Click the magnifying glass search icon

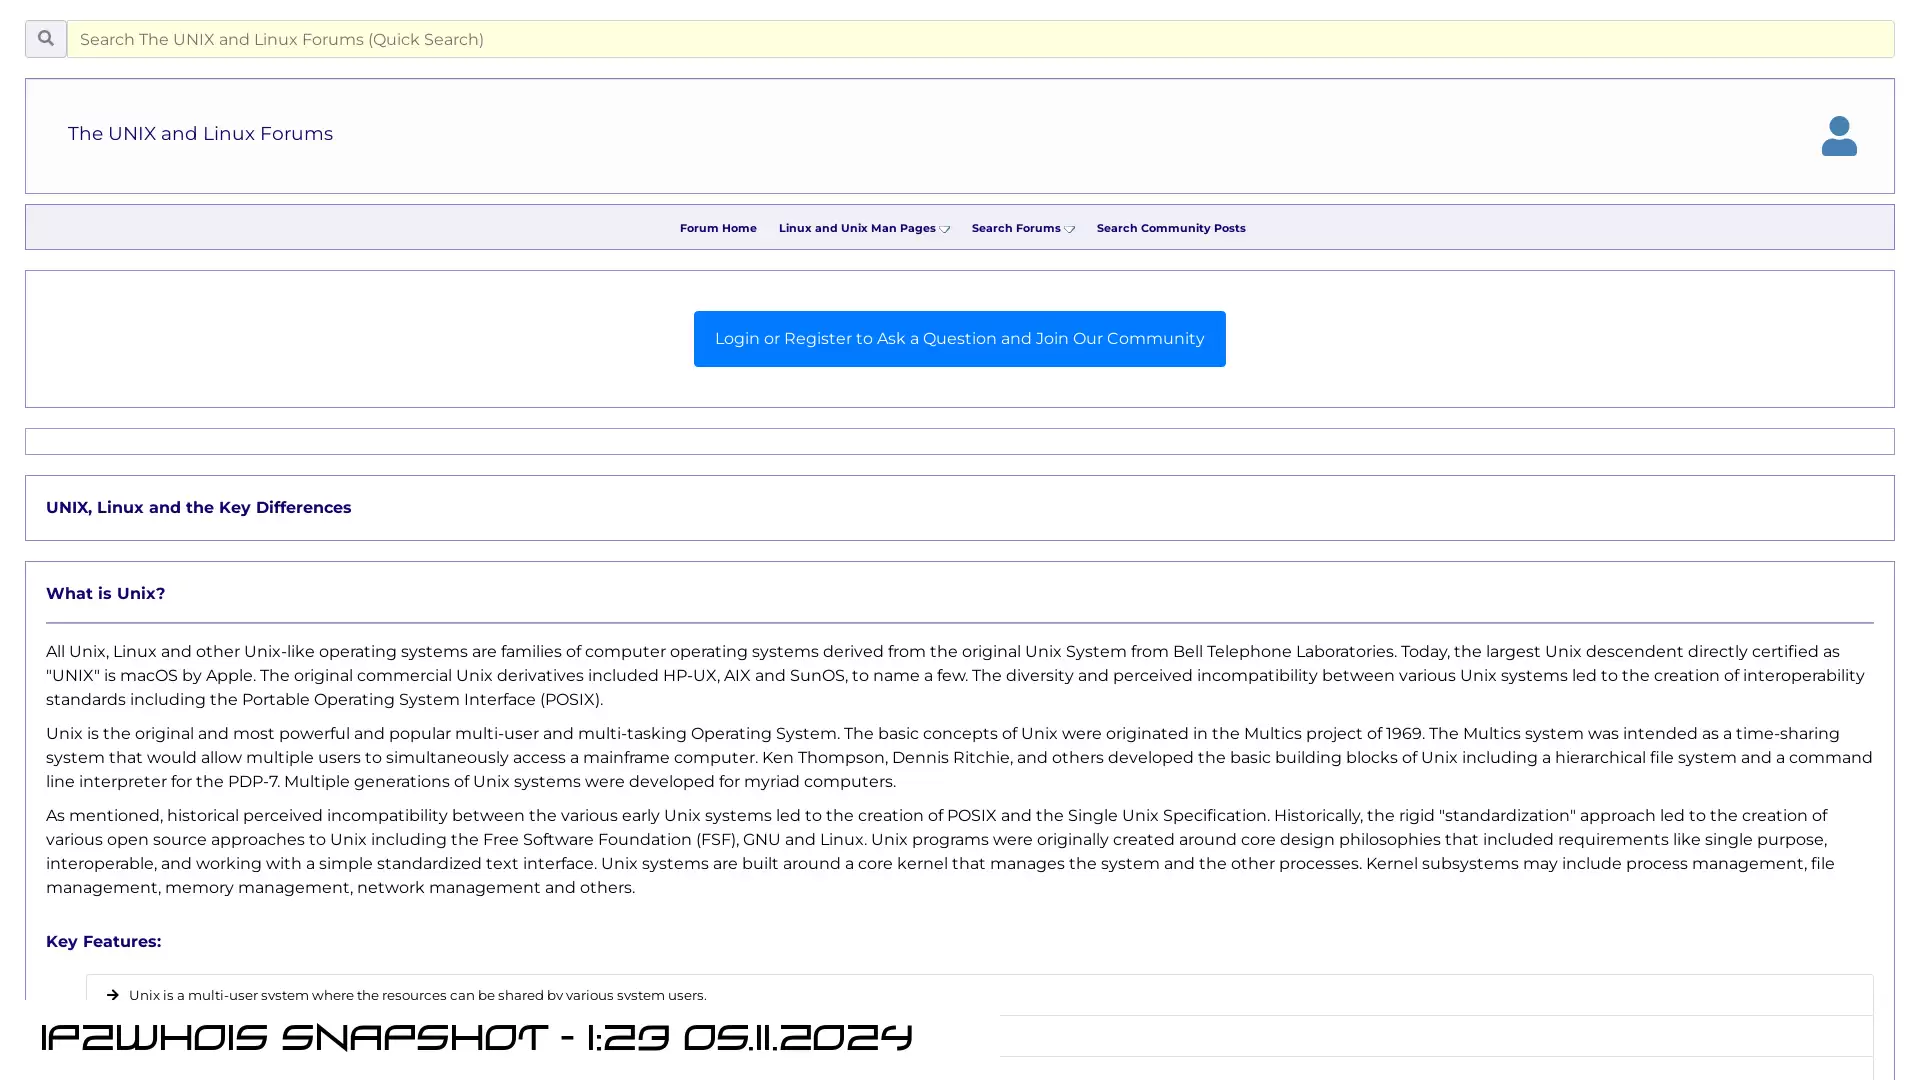tap(46, 39)
